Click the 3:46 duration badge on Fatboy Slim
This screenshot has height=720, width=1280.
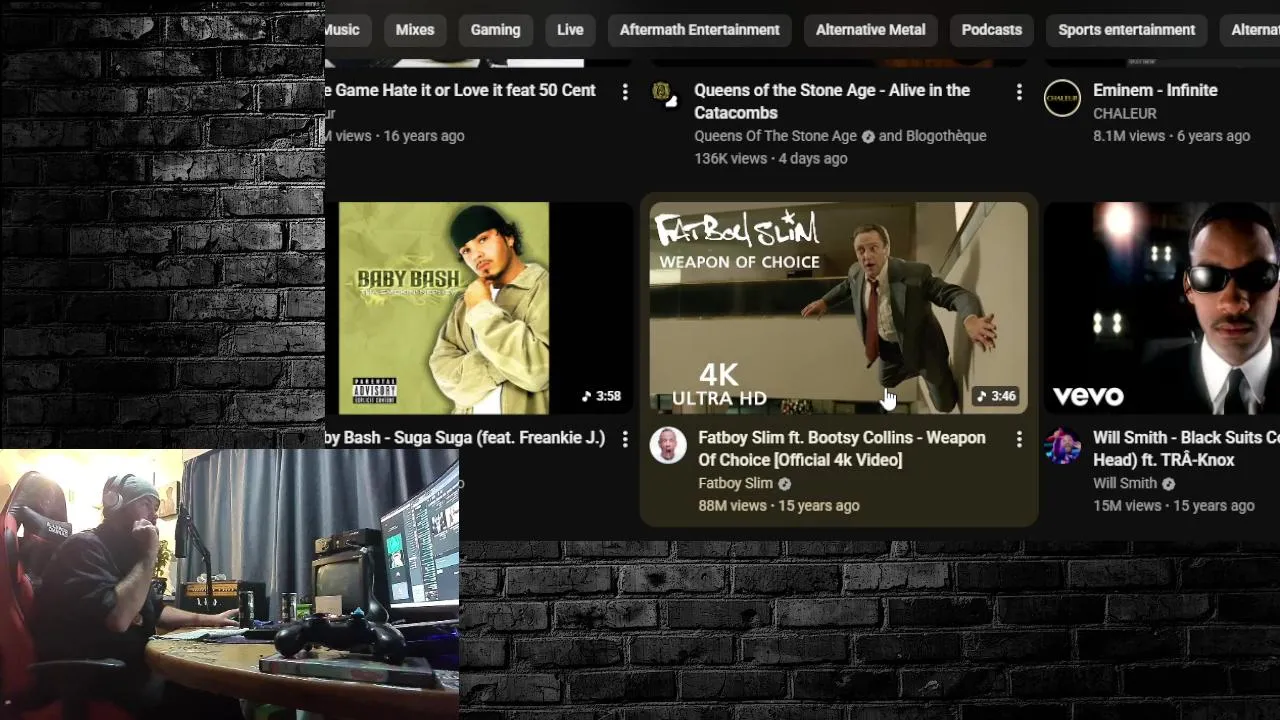[996, 396]
